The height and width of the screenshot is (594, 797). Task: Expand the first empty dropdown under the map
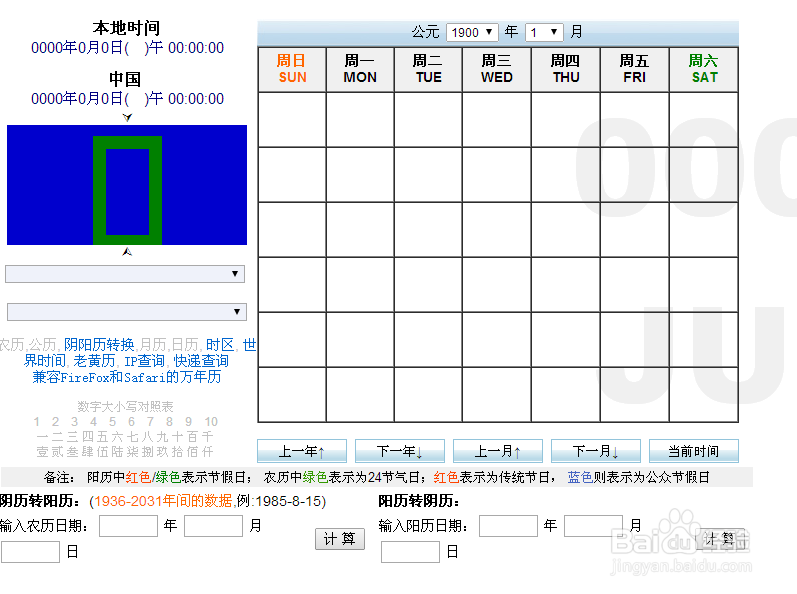pos(125,274)
